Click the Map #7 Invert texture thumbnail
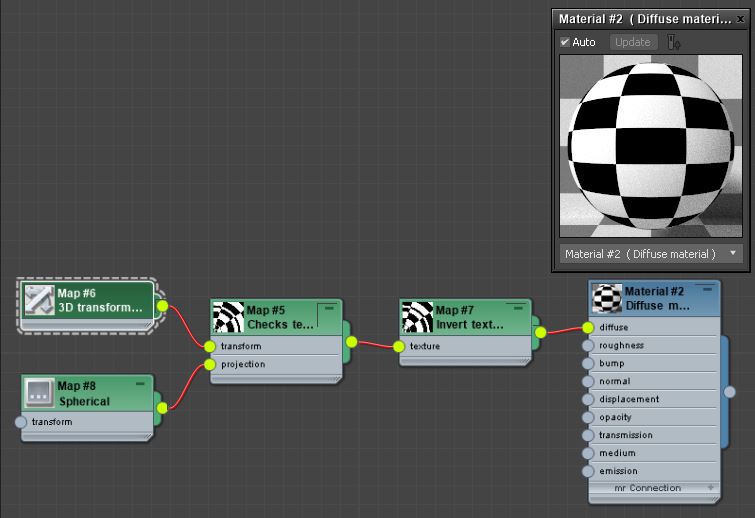 [417, 318]
